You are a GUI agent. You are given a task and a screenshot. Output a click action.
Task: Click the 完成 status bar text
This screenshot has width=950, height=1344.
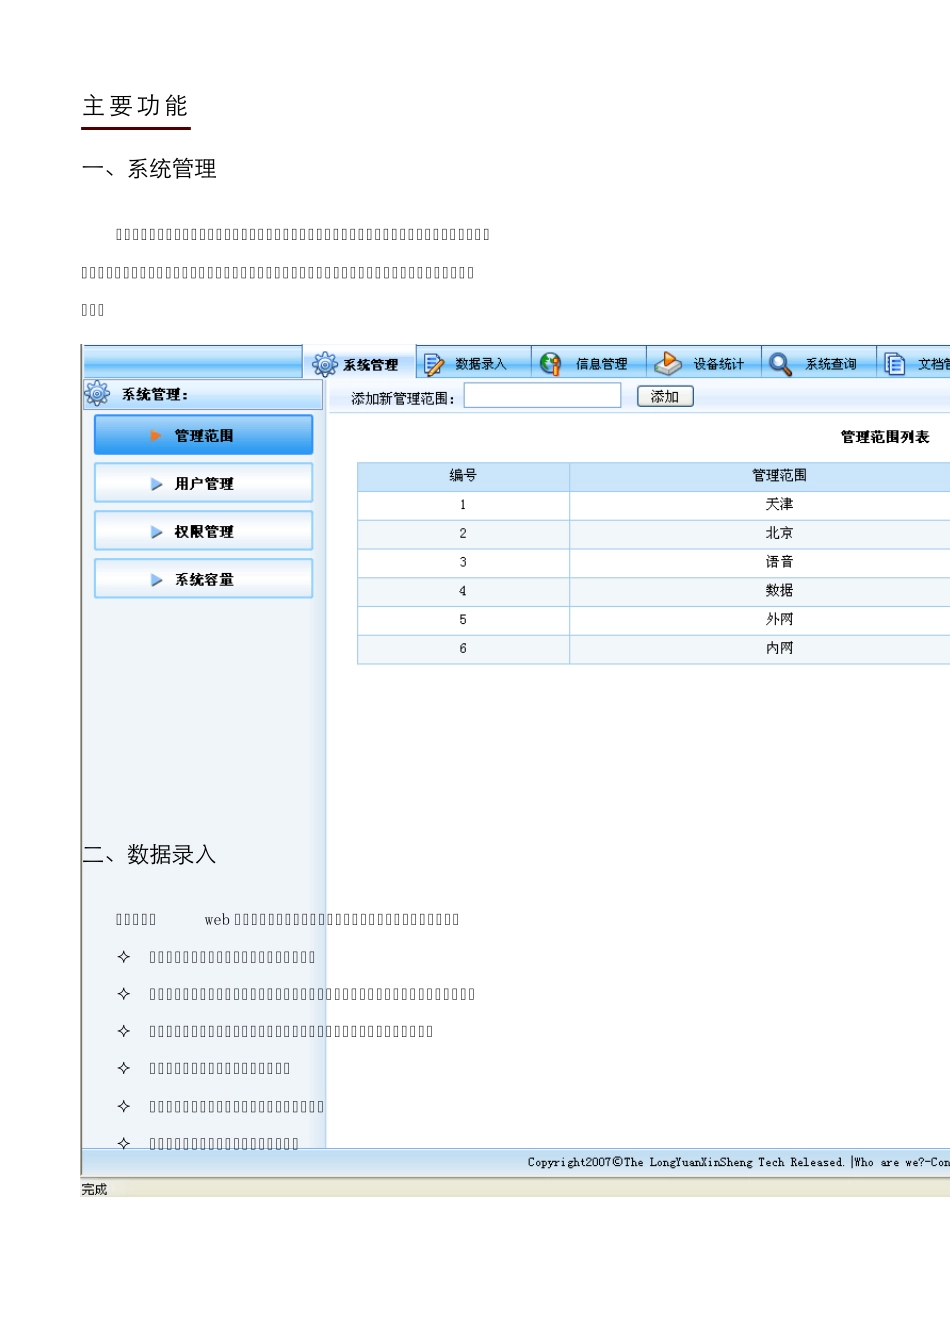(94, 1189)
